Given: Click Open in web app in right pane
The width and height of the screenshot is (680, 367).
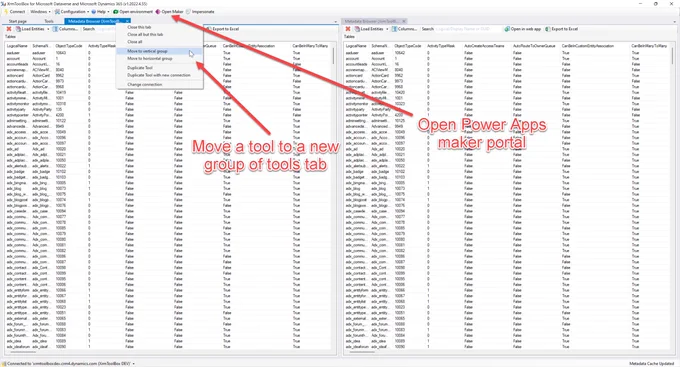Looking at the screenshot, I should (x=523, y=29).
